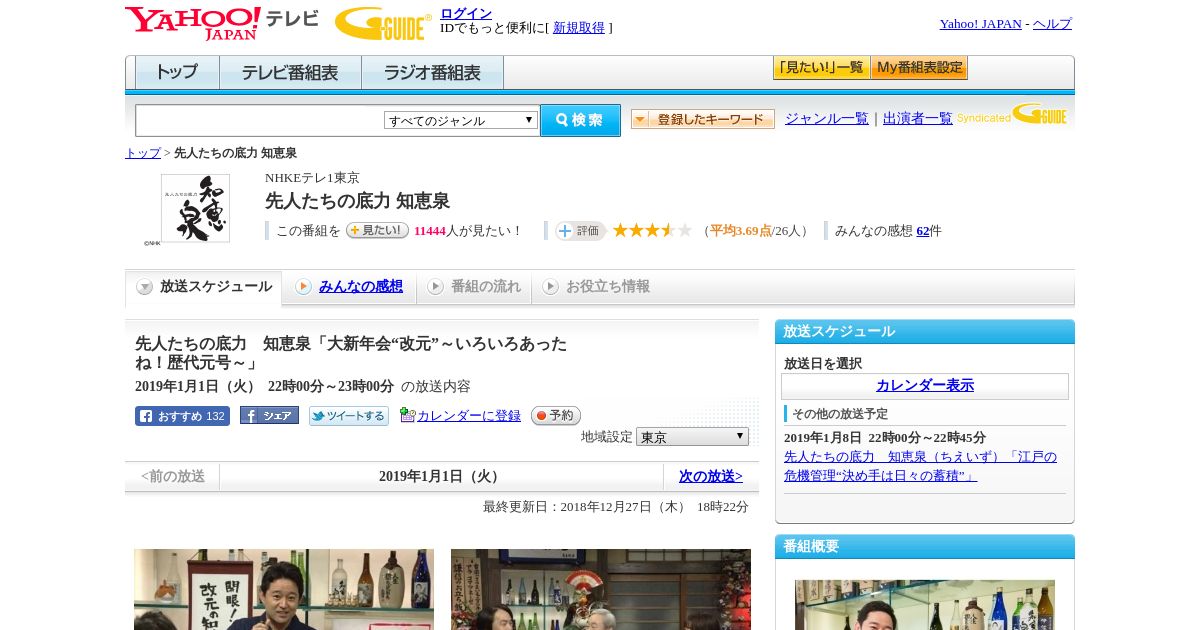Click the calendar icon beside カレンダーに登録
1200x630 pixels.
click(407, 415)
